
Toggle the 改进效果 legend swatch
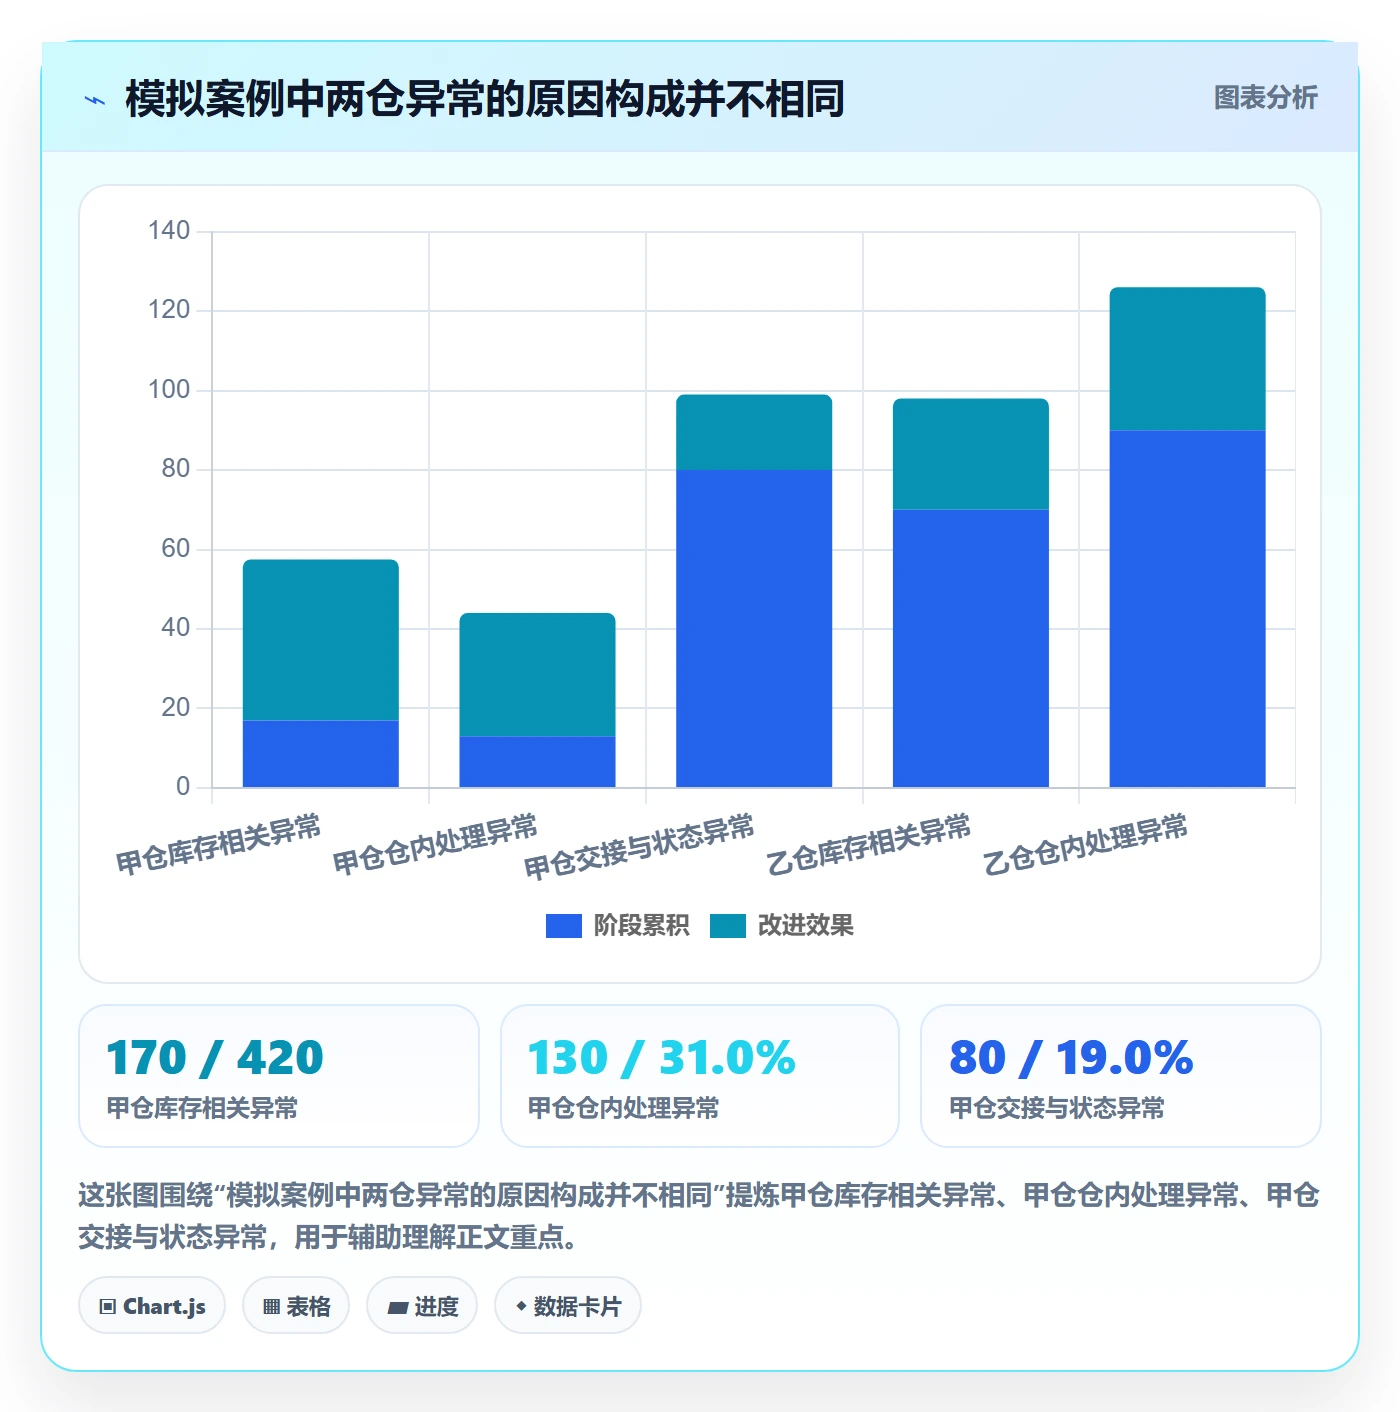pos(727,926)
